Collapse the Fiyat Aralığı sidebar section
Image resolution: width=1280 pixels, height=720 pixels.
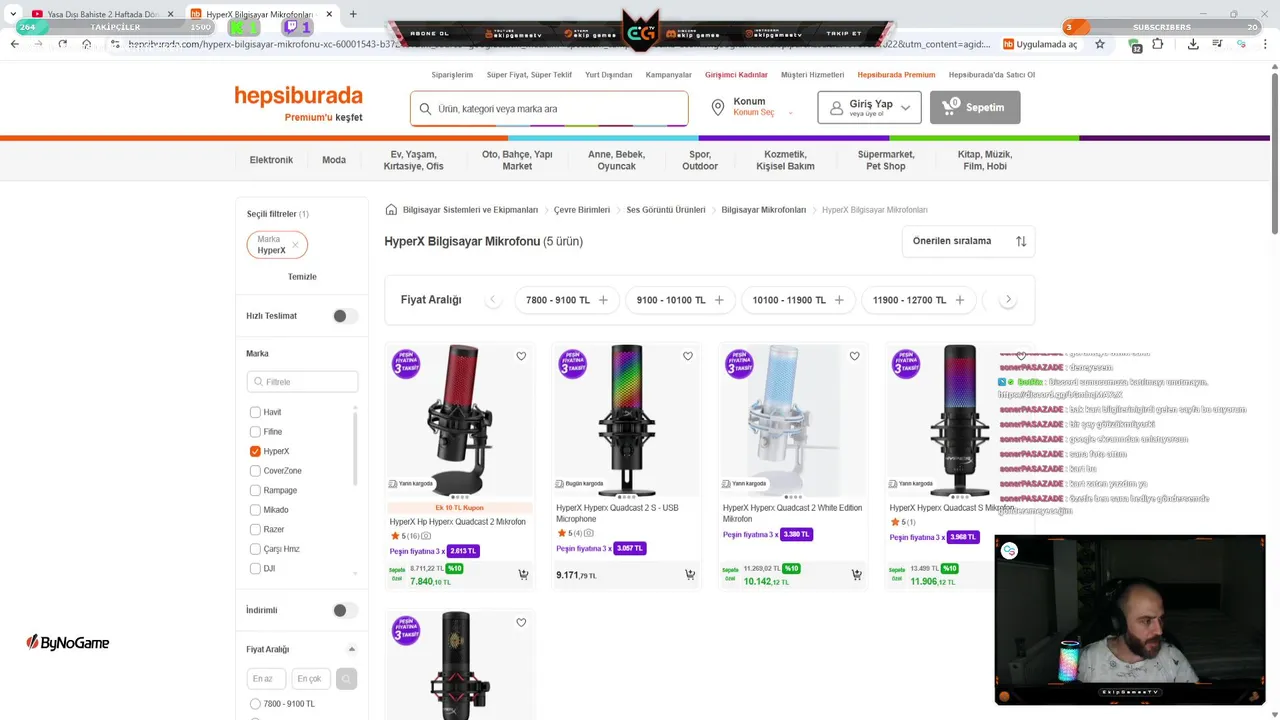point(351,650)
